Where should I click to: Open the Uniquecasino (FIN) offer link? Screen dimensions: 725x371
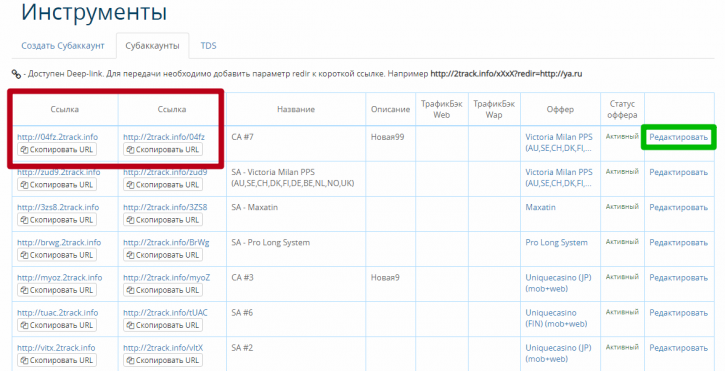[x=556, y=318]
